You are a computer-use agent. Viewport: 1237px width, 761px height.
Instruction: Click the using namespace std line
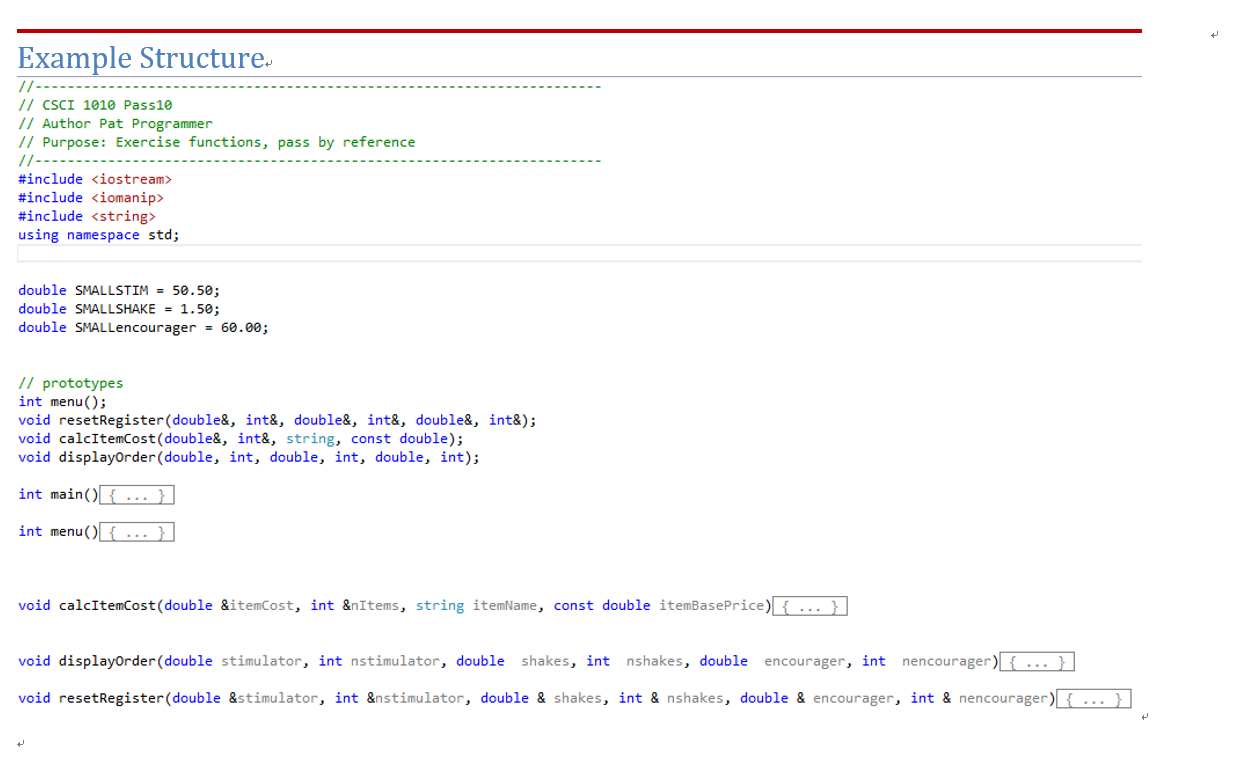point(97,234)
